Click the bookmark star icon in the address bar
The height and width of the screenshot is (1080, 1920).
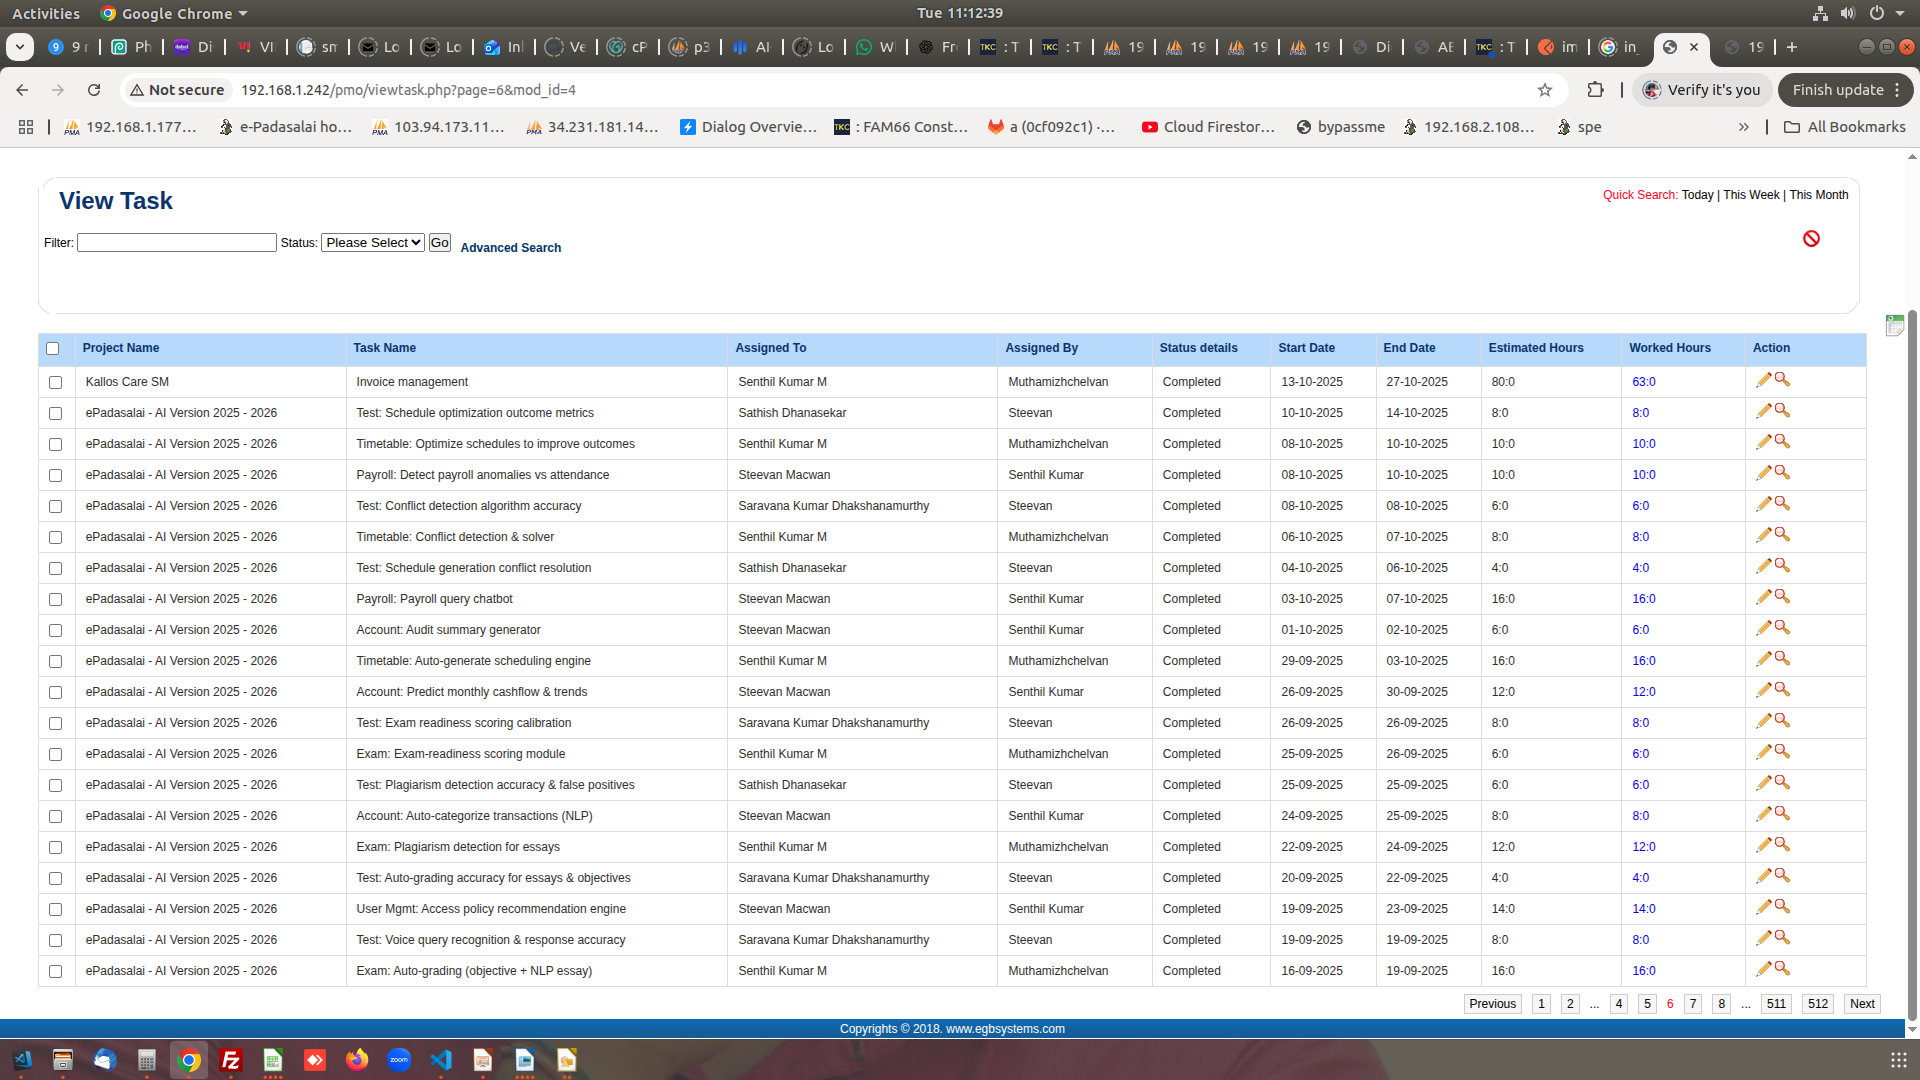[x=1545, y=90]
